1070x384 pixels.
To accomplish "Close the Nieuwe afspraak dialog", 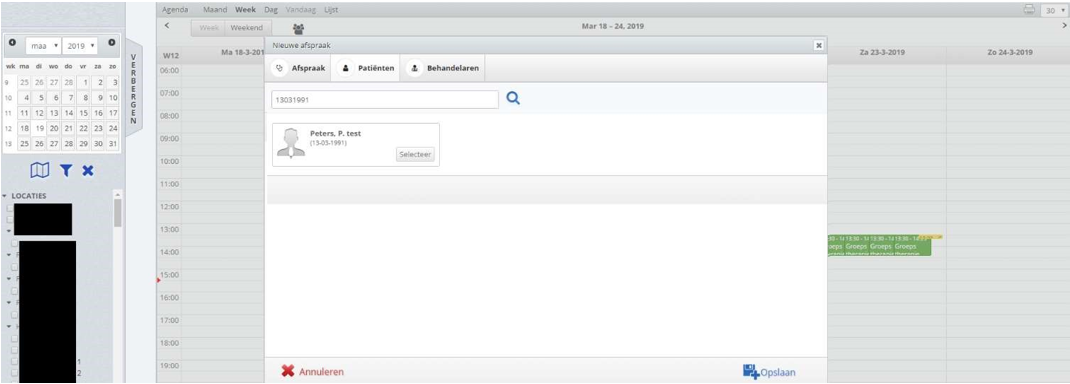I will (819, 44).
